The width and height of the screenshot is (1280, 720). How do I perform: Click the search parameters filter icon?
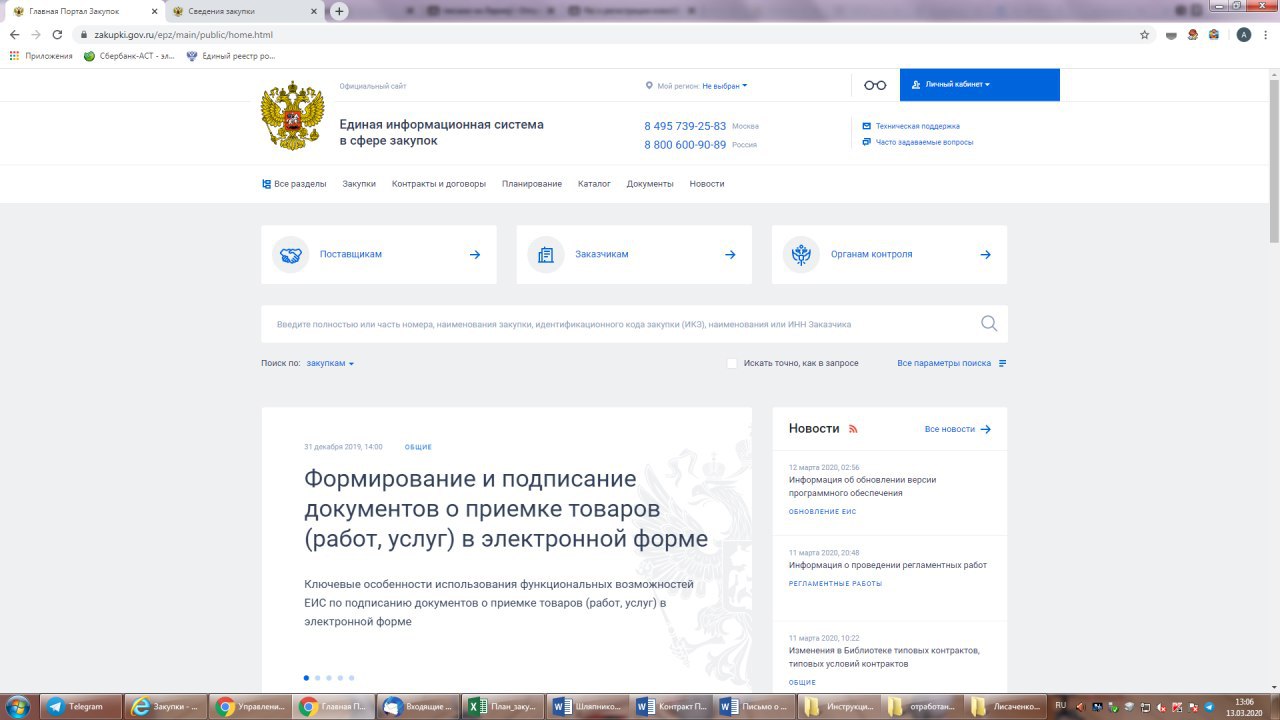click(1003, 363)
